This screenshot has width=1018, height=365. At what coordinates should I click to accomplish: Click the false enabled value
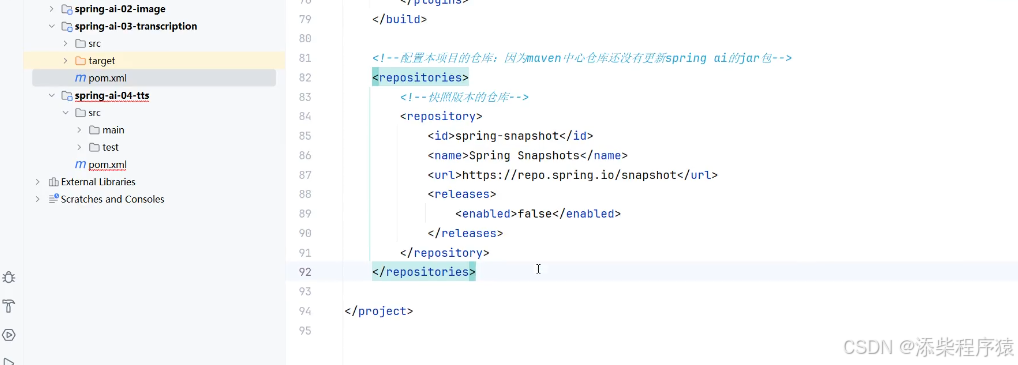(x=534, y=214)
